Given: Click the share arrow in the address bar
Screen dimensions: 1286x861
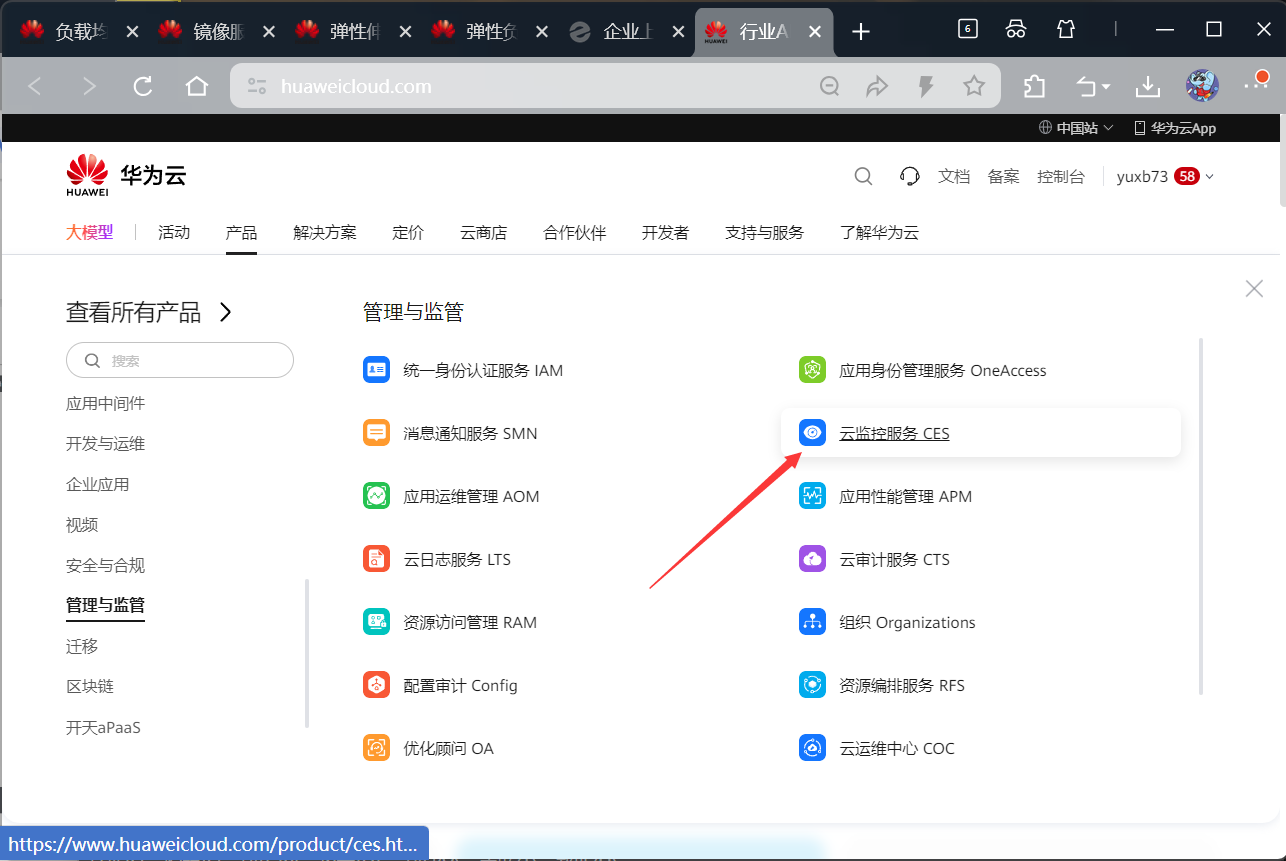Looking at the screenshot, I should [x=877, y=86].
